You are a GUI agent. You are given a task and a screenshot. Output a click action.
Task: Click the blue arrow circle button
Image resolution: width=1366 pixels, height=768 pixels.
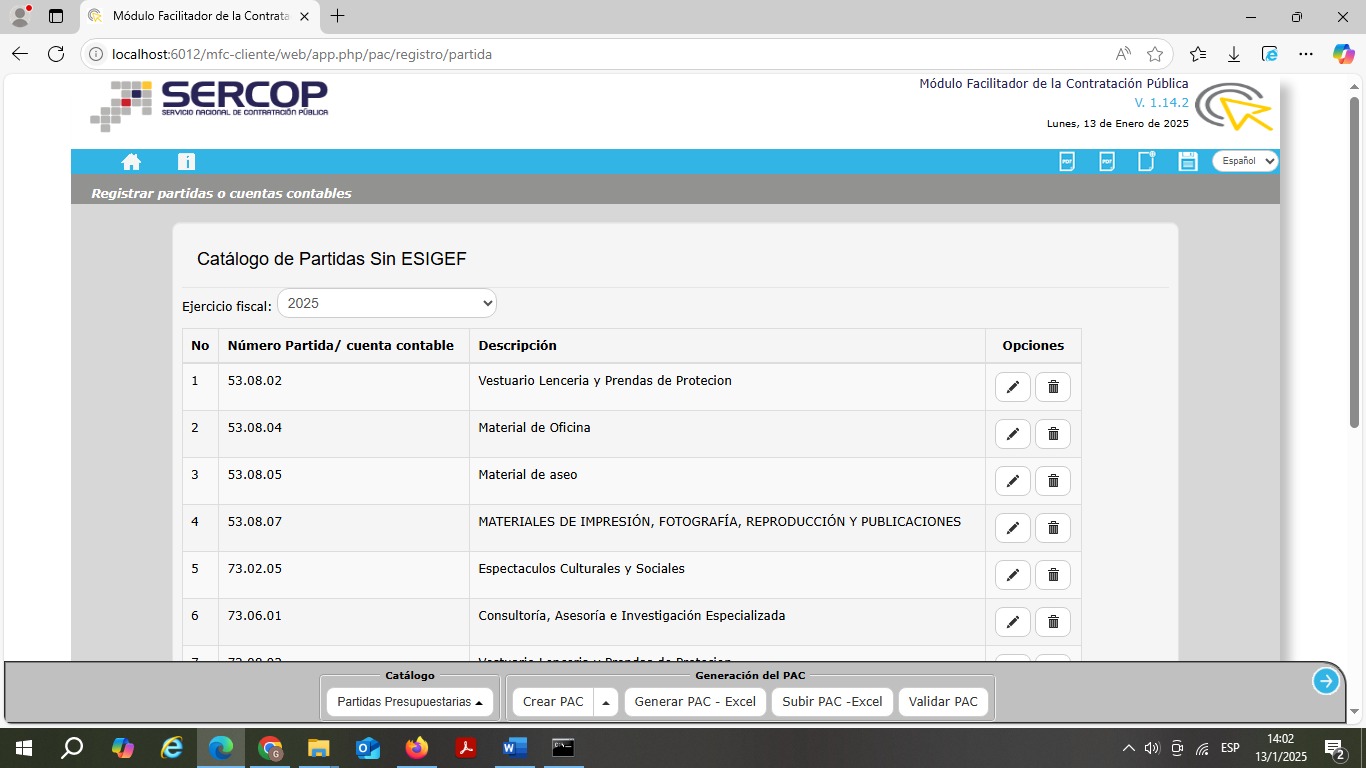1326,681
